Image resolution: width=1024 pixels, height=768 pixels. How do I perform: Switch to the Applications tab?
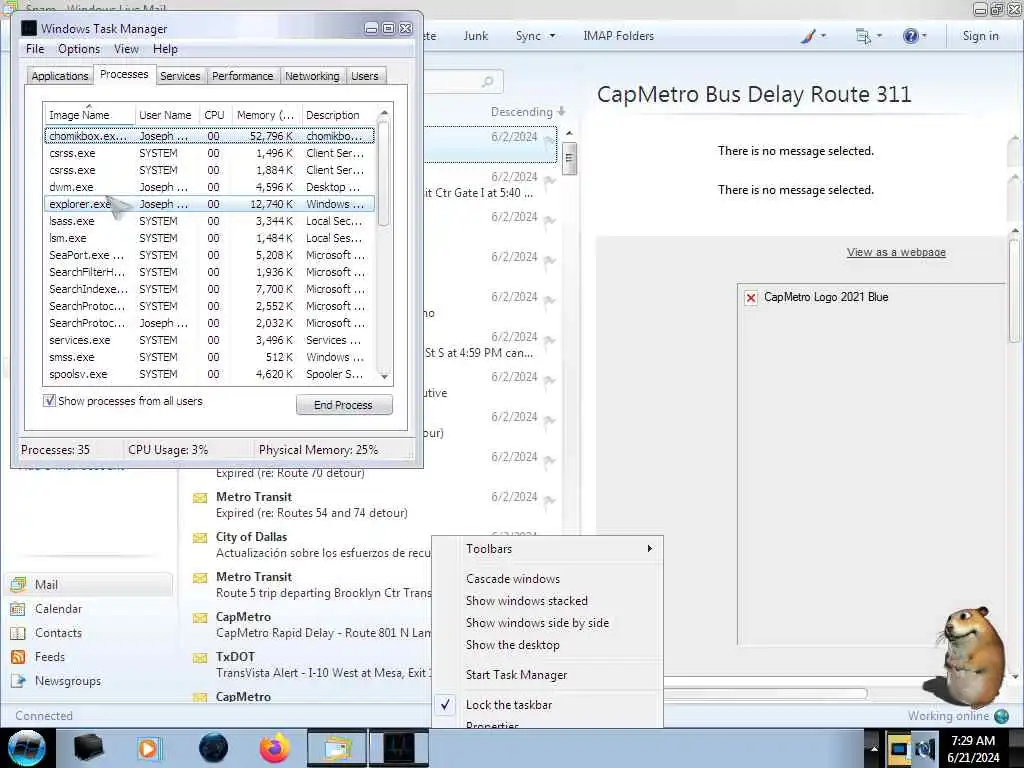pyautogui.click(x=59, y=76)
